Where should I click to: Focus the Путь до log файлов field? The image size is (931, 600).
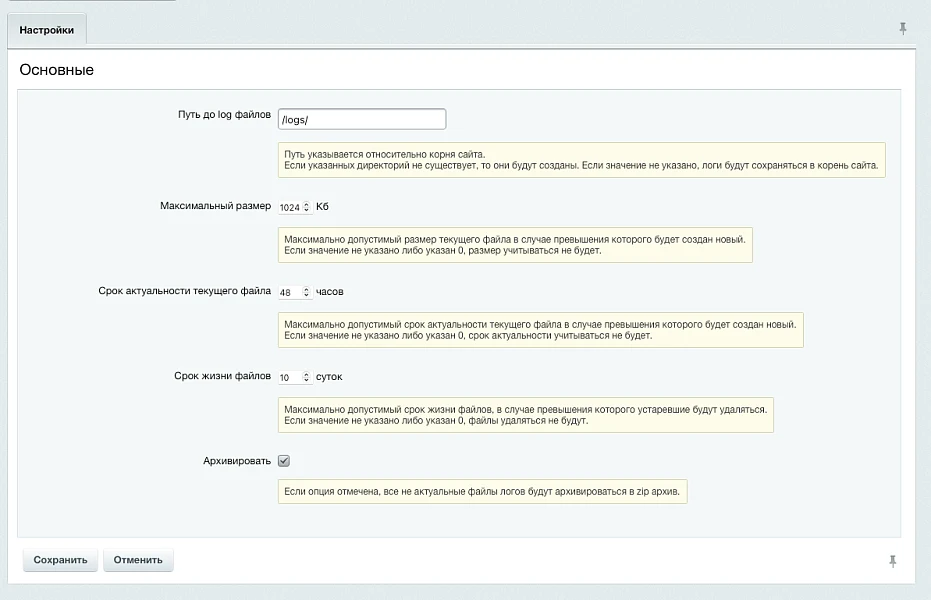coord(362,119)
